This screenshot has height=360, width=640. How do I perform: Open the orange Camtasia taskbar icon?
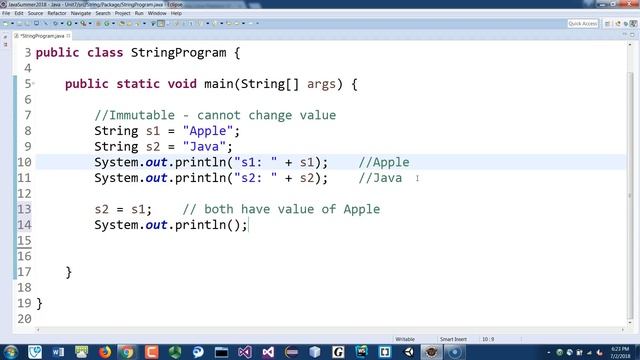click(151, 352)
